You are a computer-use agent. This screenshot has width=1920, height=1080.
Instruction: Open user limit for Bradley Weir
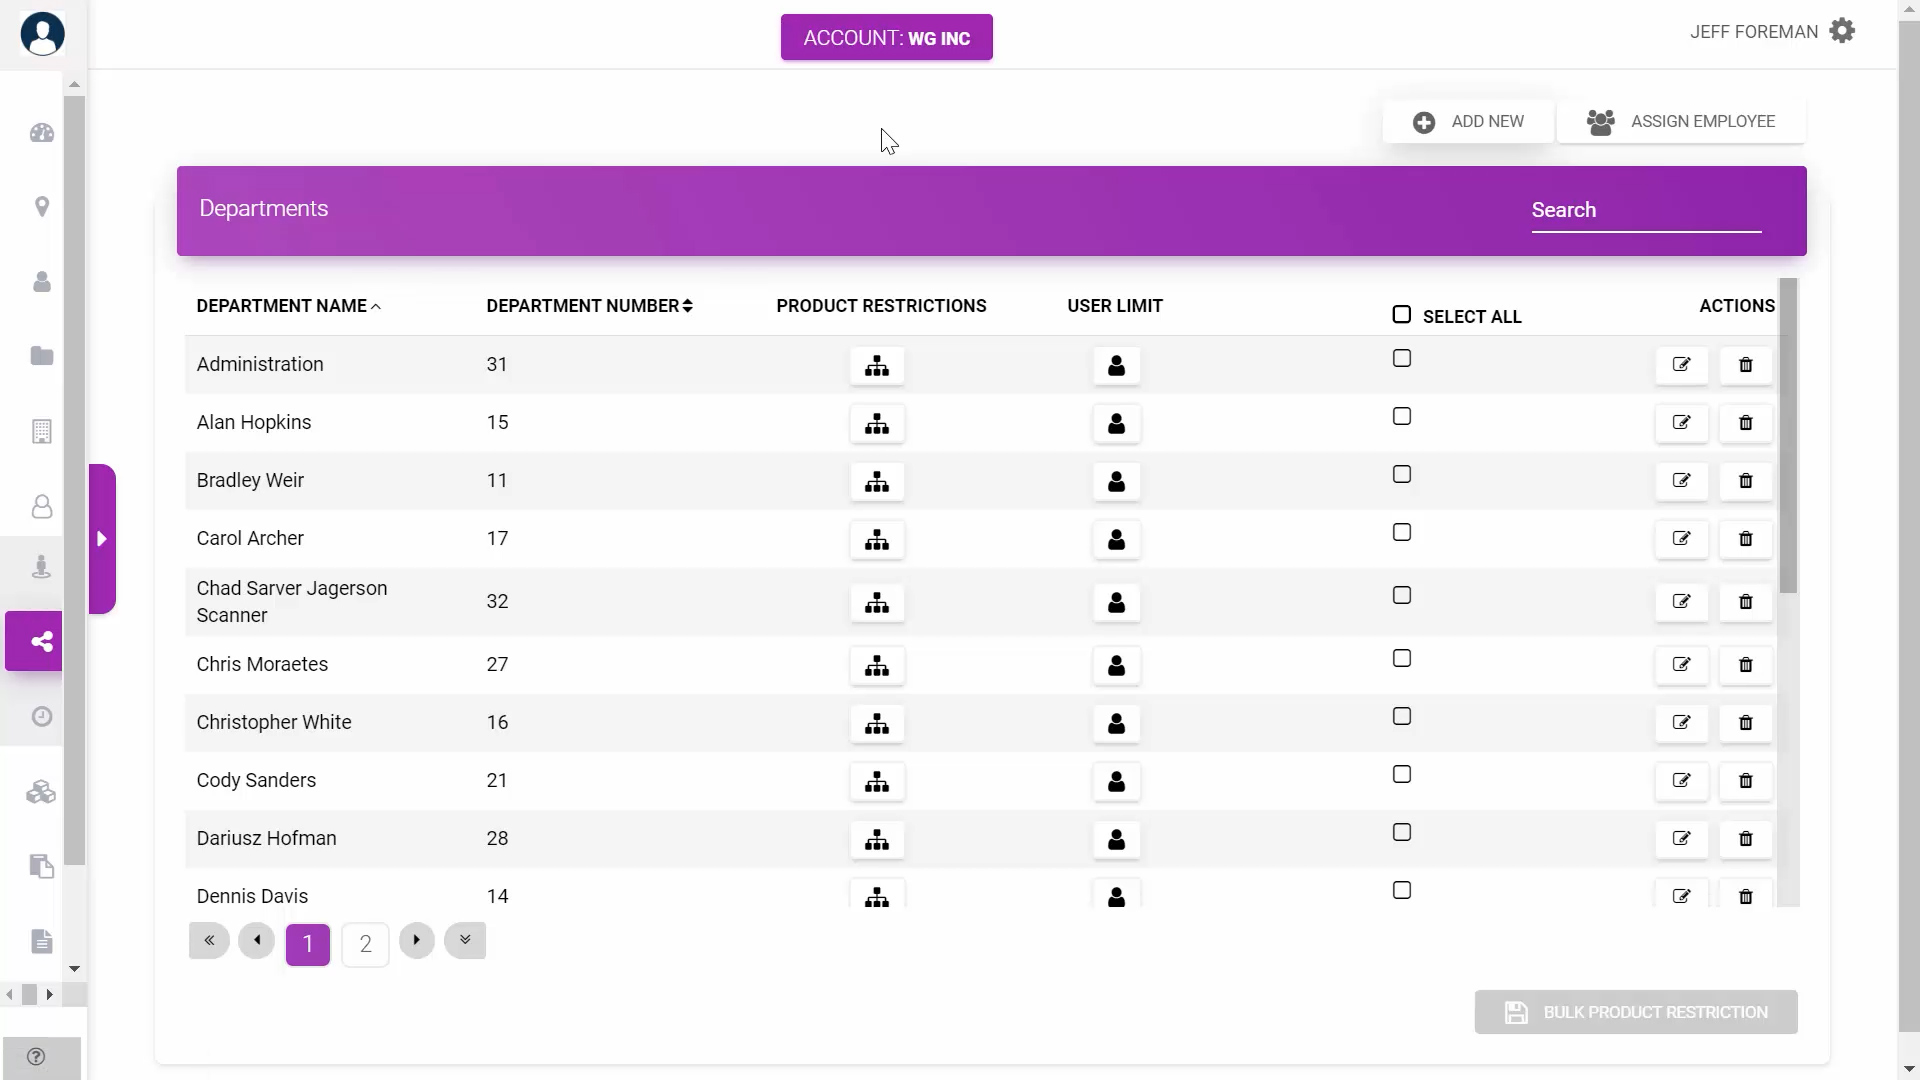click(x=1117, y=482)
